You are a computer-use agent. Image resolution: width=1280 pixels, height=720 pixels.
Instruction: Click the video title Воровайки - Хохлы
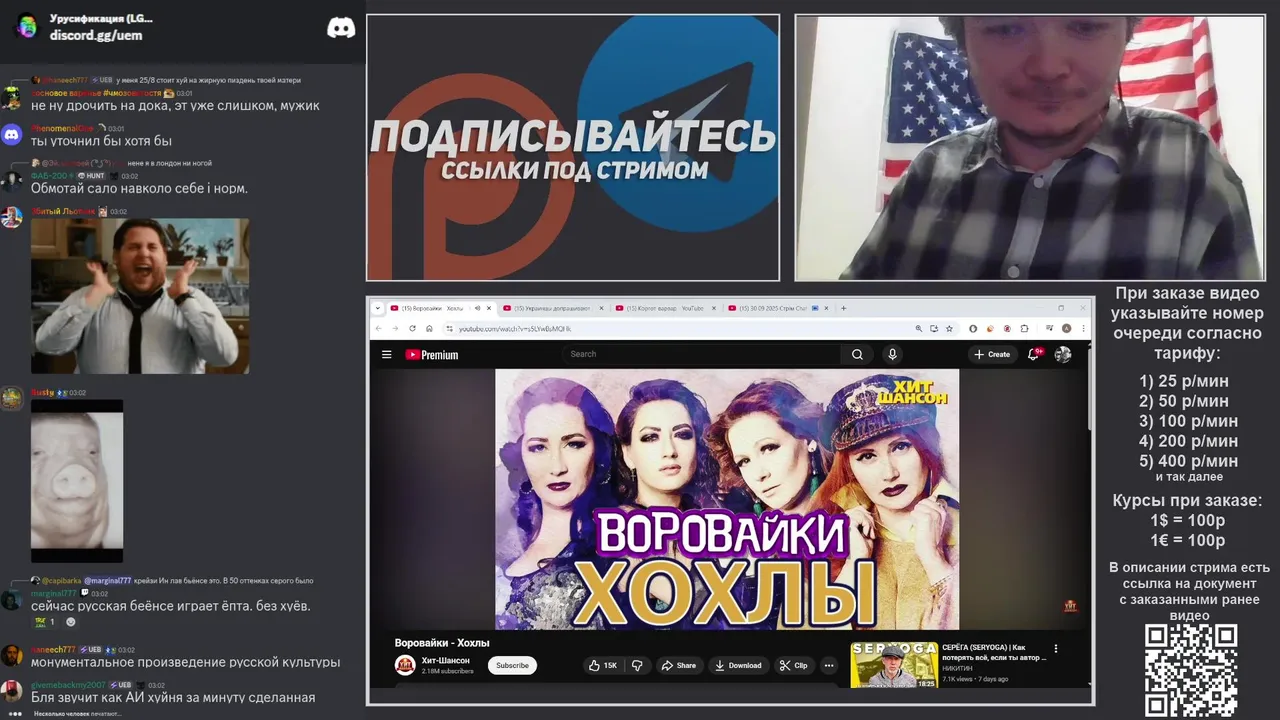point(442,642)
